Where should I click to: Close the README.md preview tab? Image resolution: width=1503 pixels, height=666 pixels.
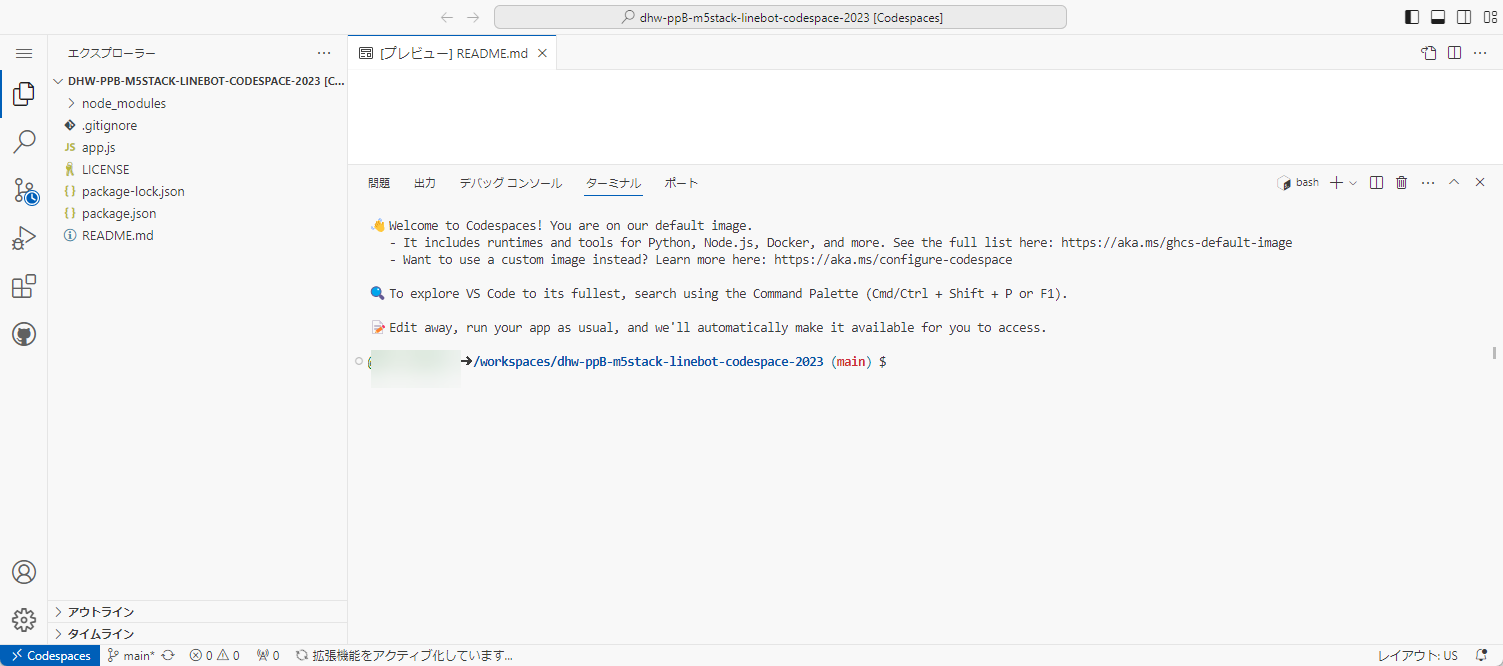click(542, 53)
